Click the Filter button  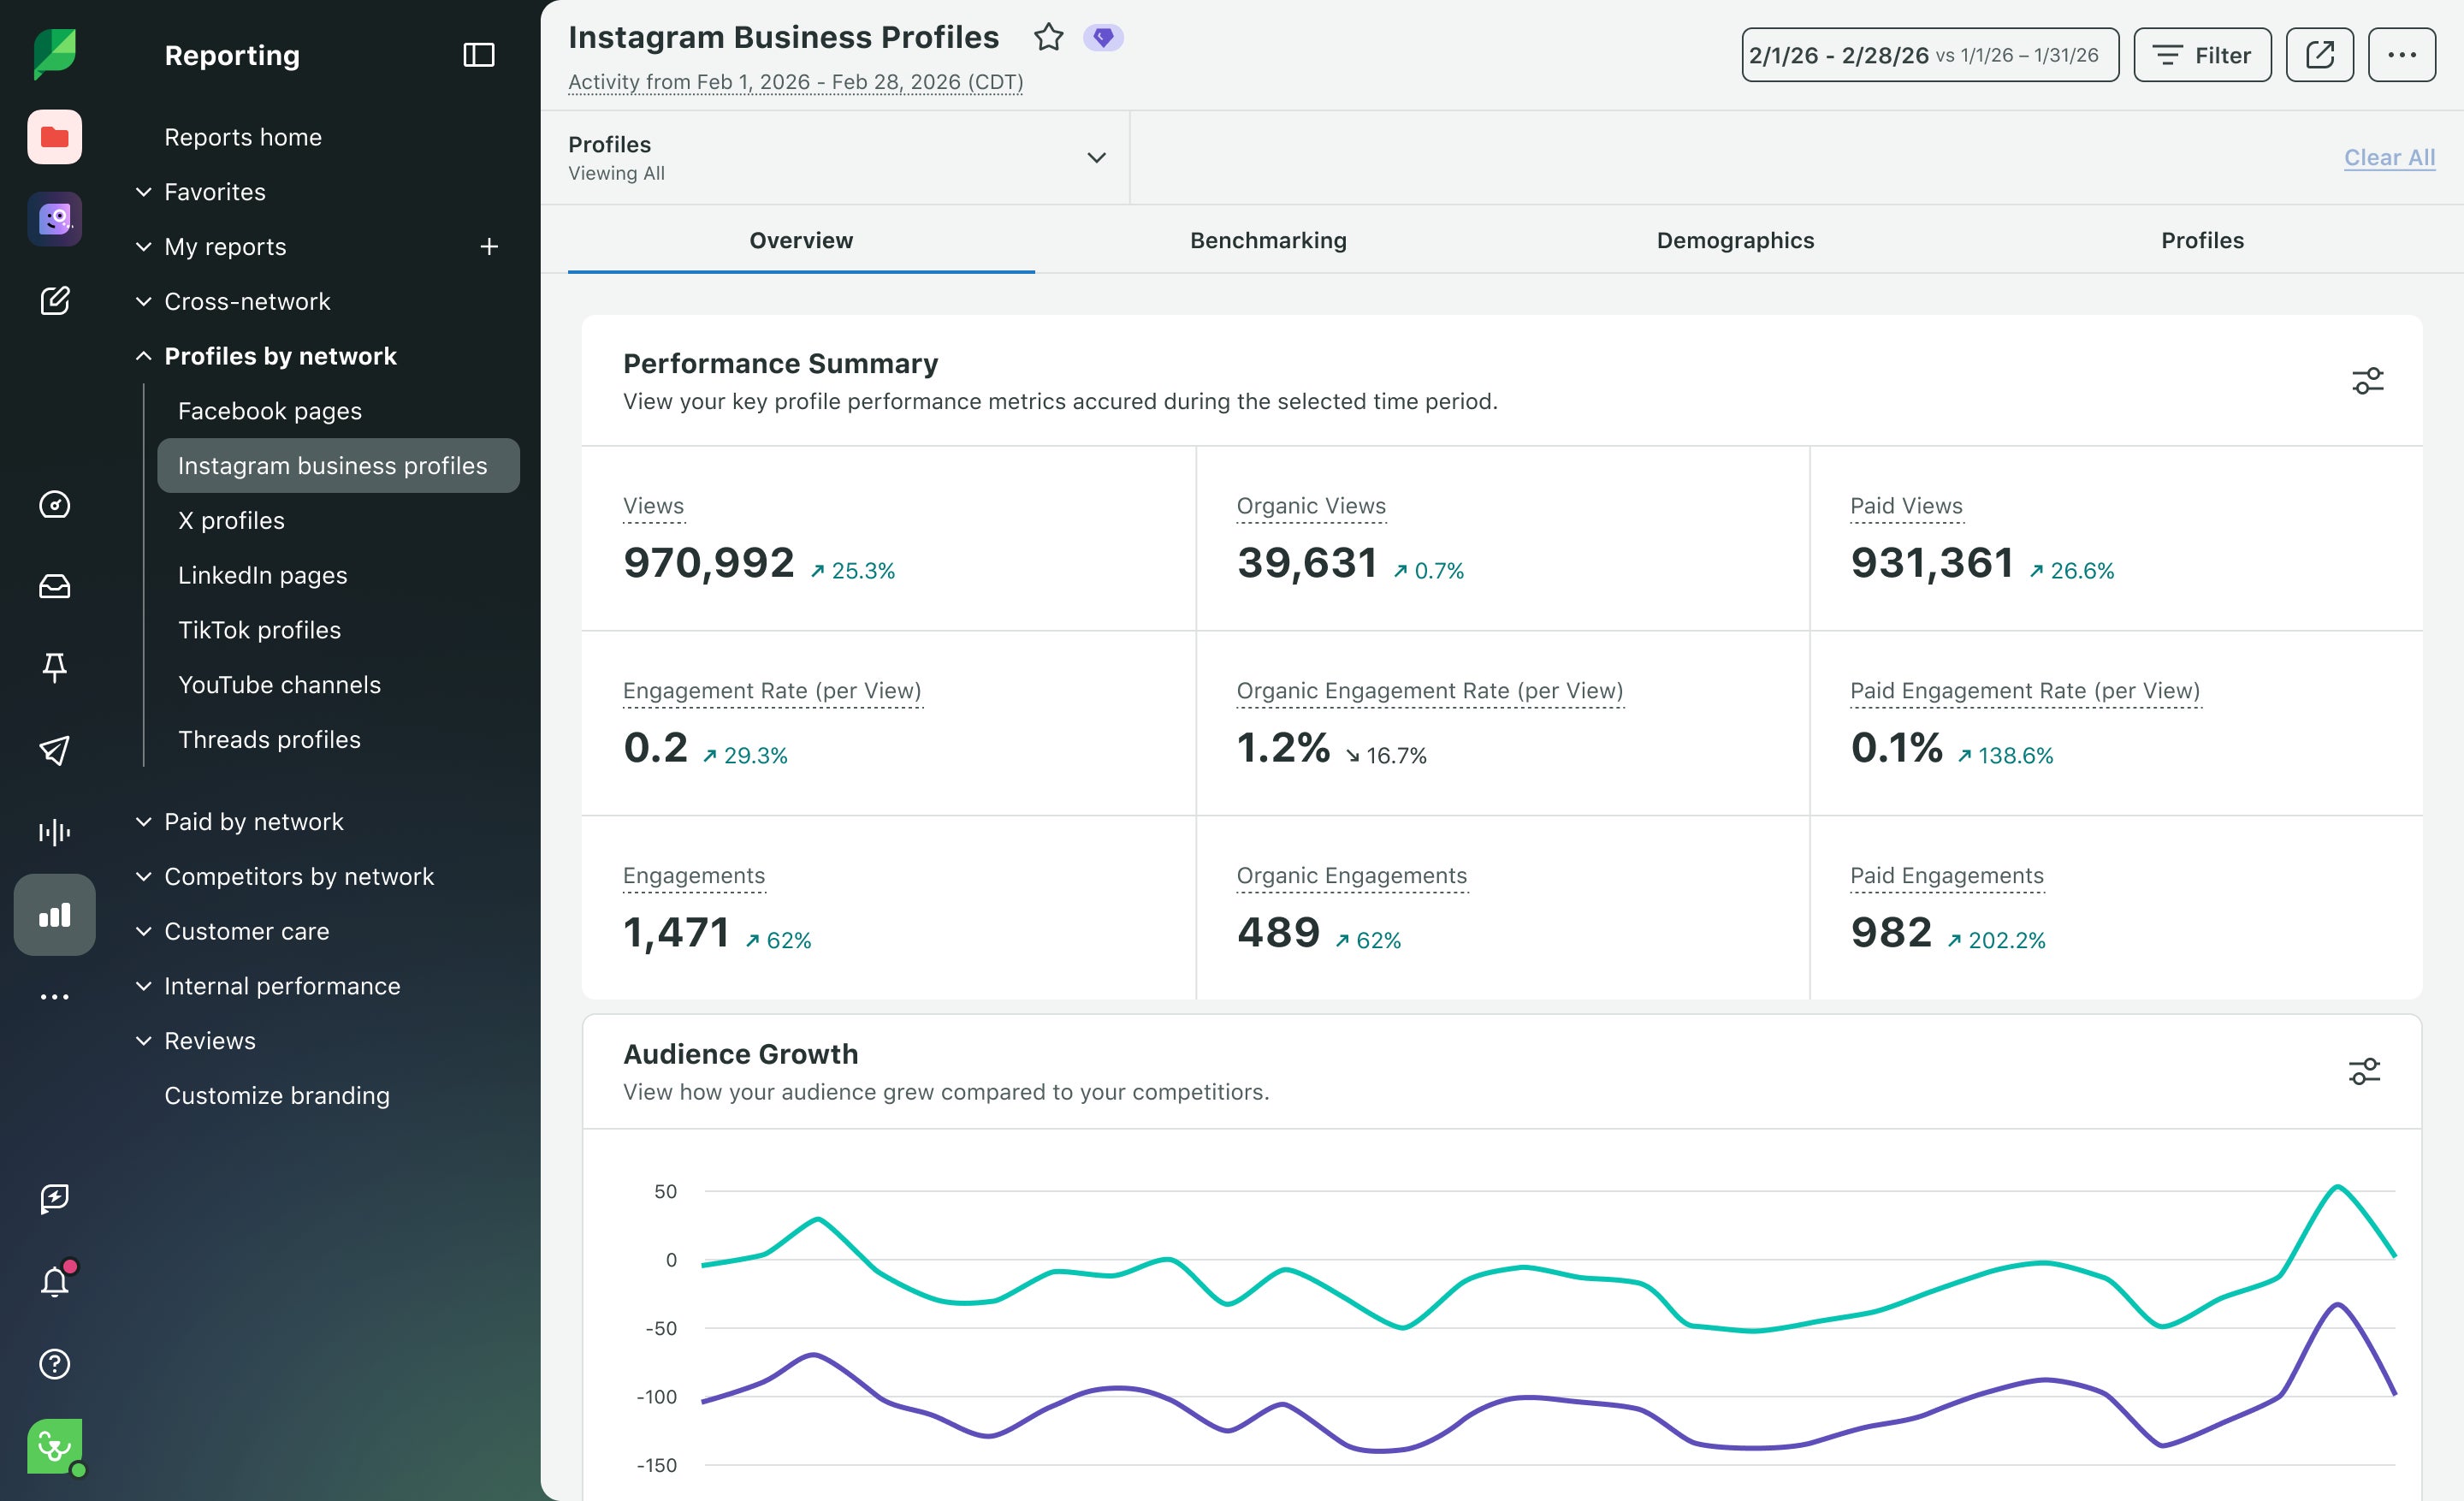2202,55
